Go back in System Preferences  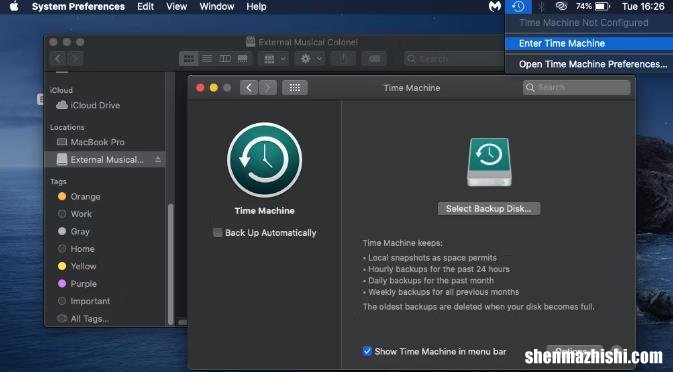[x=249, y=88]
